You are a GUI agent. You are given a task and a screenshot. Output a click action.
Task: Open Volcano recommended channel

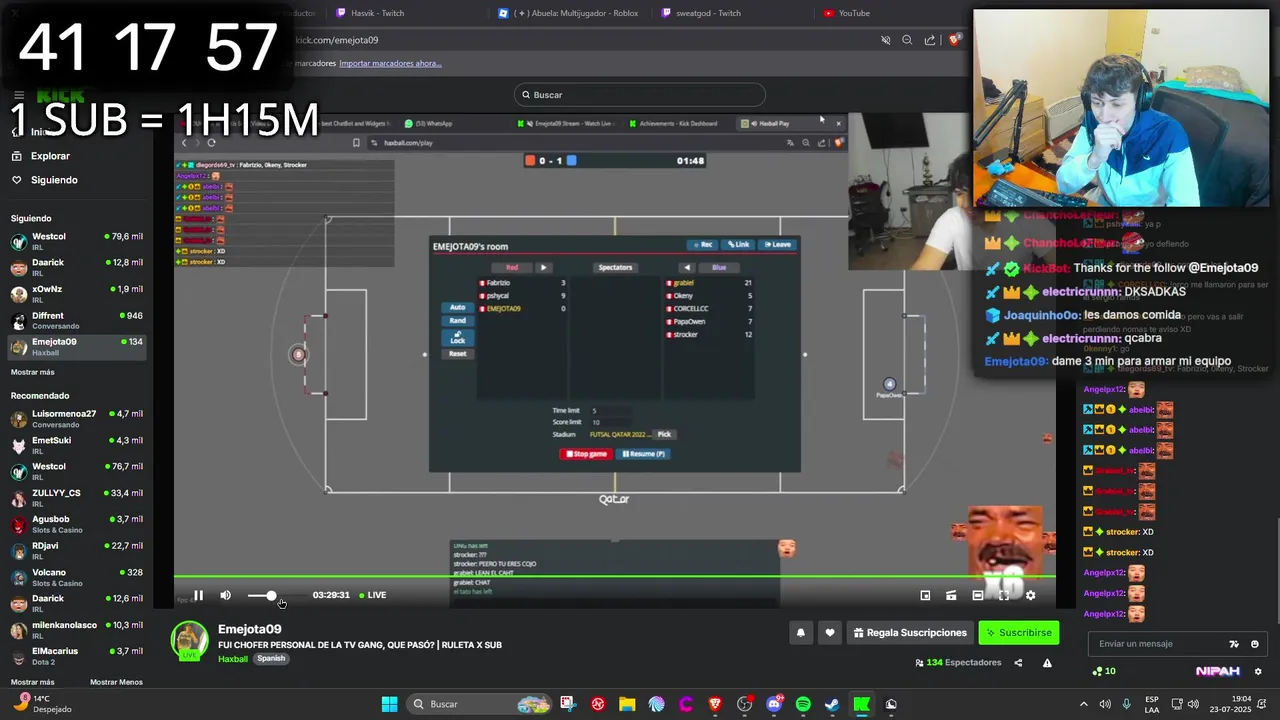(76, 577)
